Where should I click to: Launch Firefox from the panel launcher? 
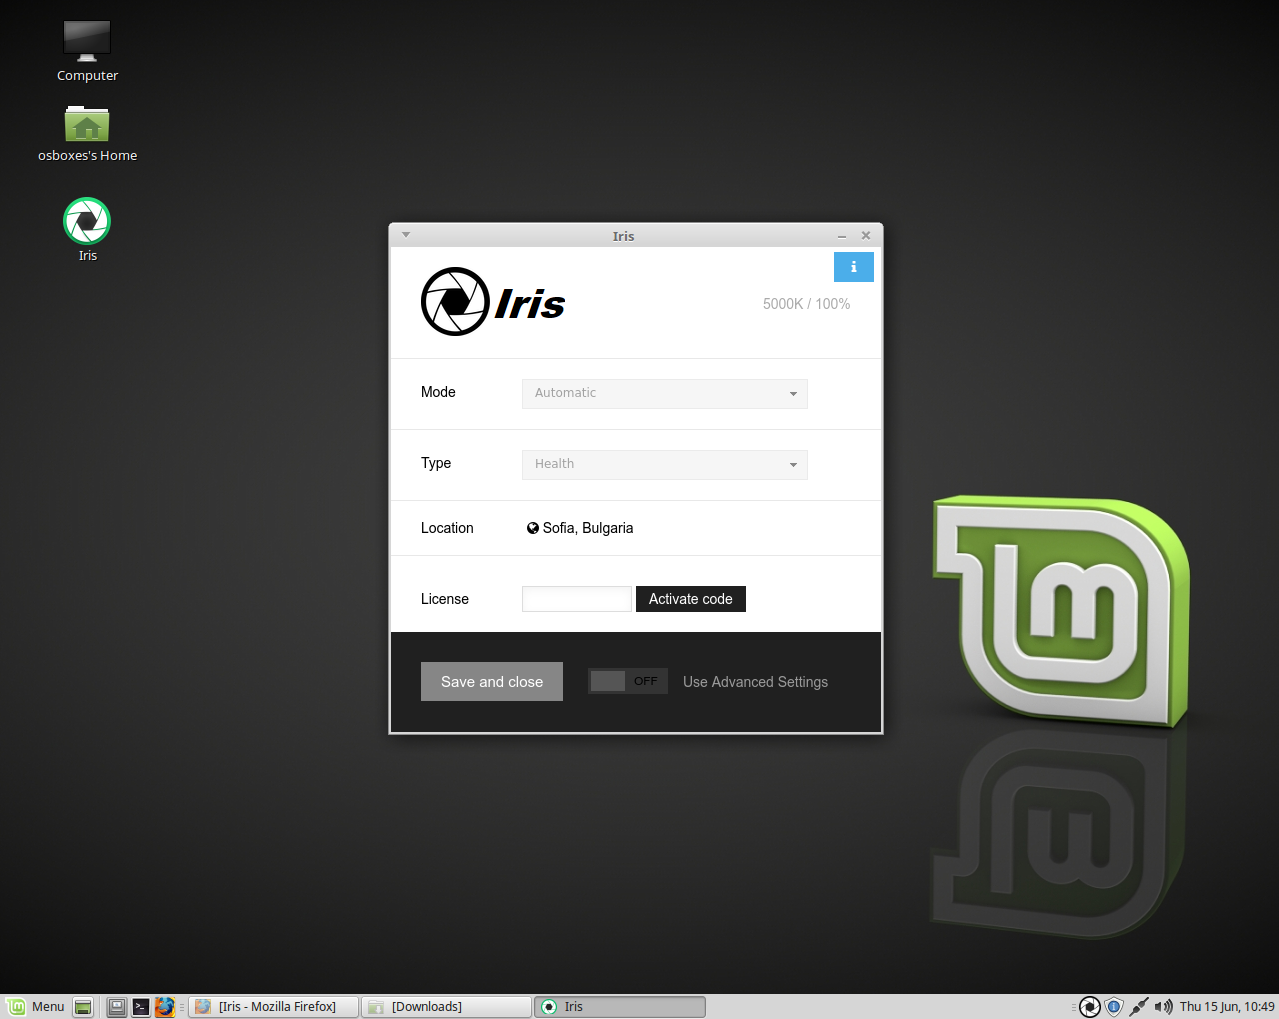click(165, 1007)
